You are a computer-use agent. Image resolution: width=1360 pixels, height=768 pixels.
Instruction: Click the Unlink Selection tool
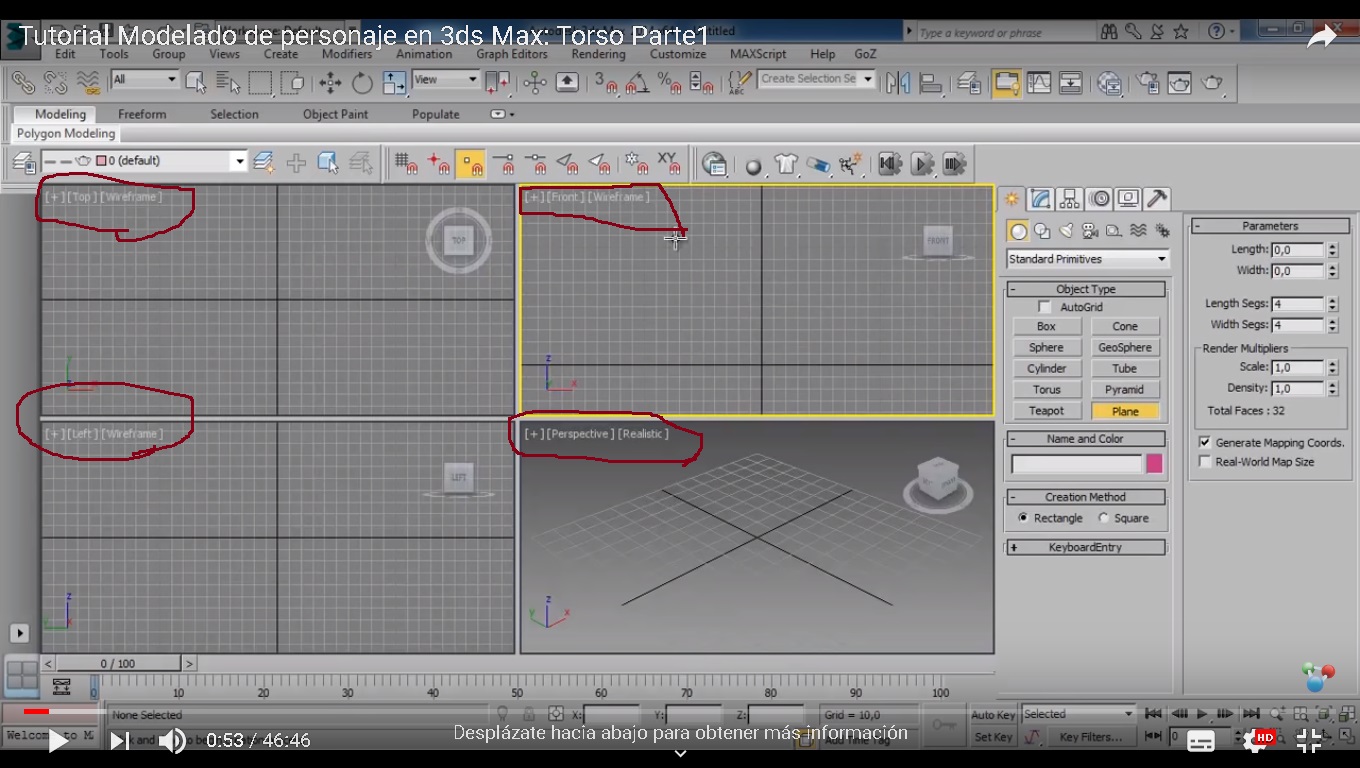pos(56,81)
